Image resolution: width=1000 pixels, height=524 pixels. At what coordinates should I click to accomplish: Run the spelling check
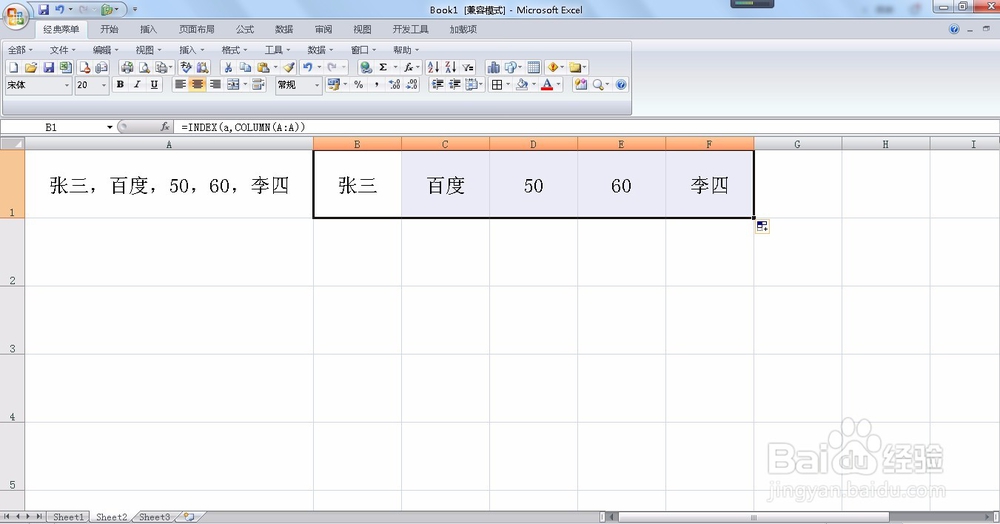[186, 68]
